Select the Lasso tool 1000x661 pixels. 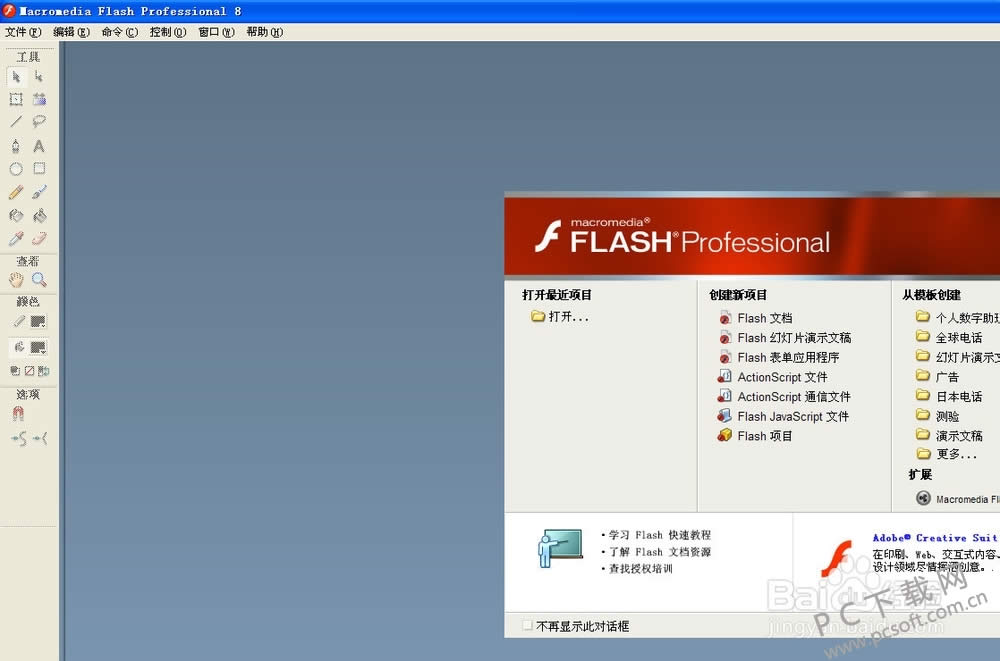(39, 122)
